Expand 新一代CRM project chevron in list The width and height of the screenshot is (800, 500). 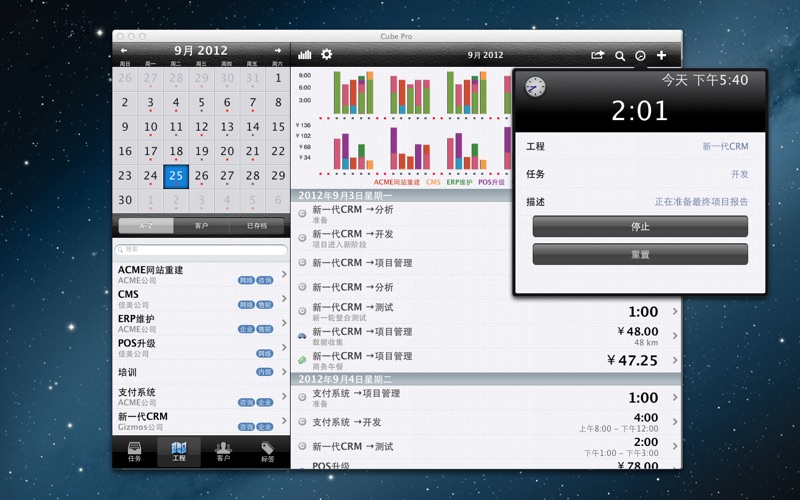click(284, 421)
